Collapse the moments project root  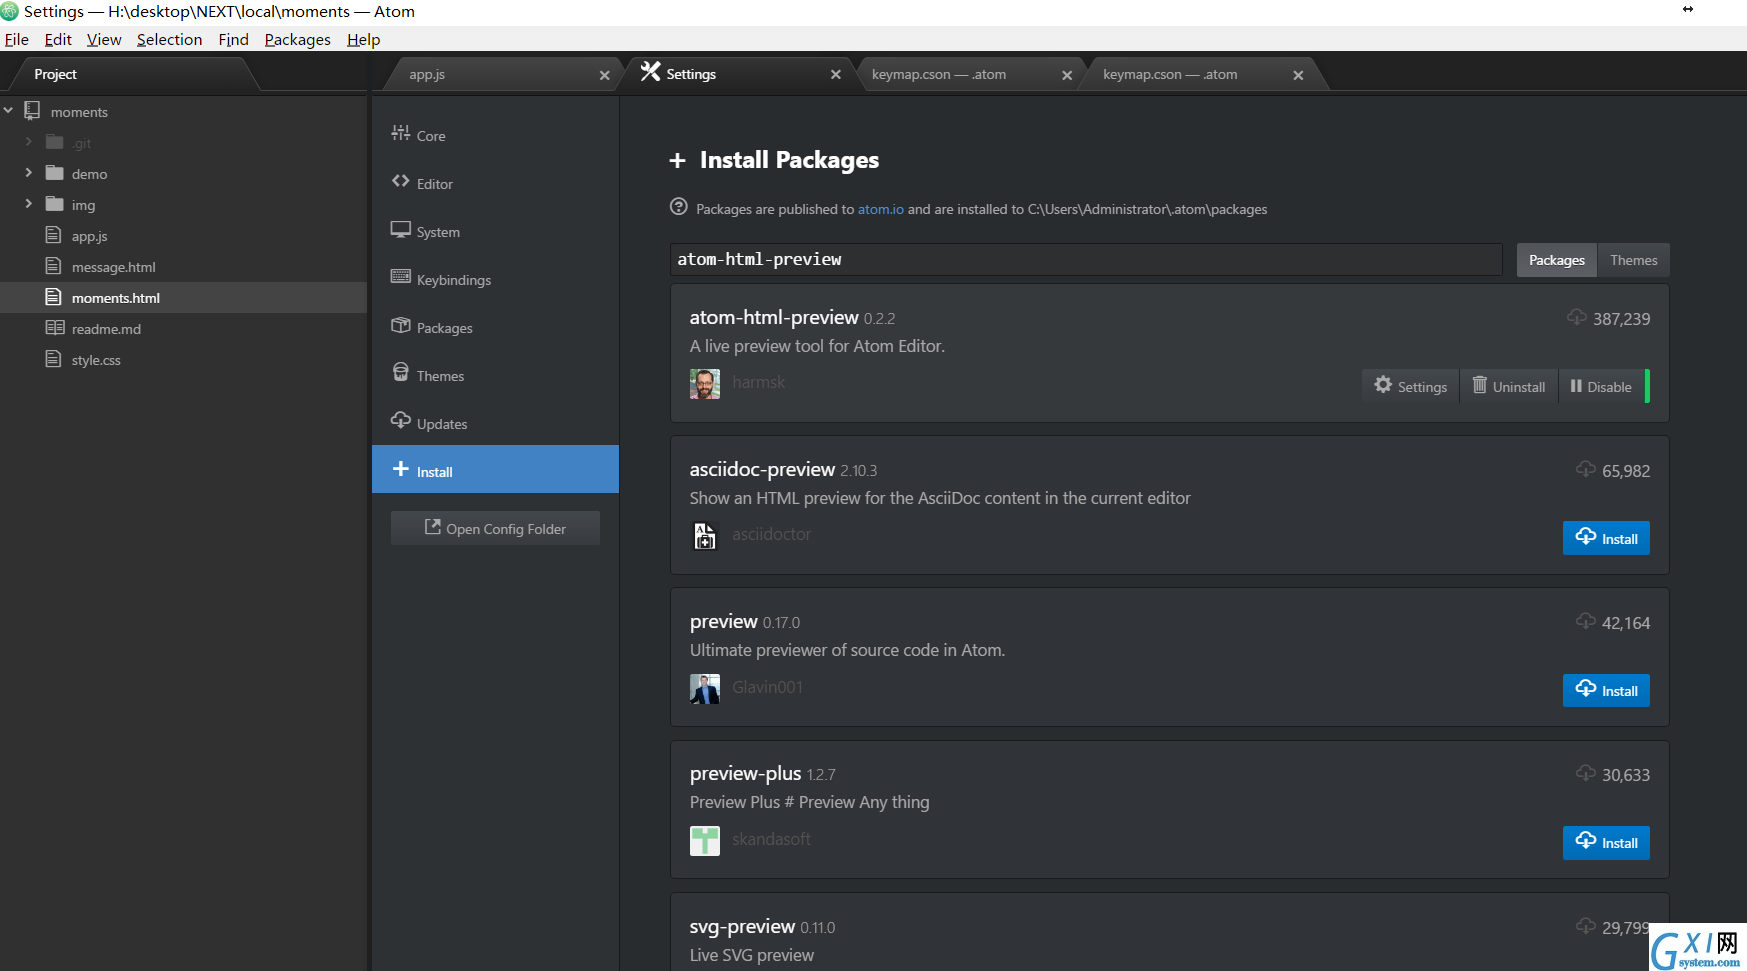click(8, 111)
